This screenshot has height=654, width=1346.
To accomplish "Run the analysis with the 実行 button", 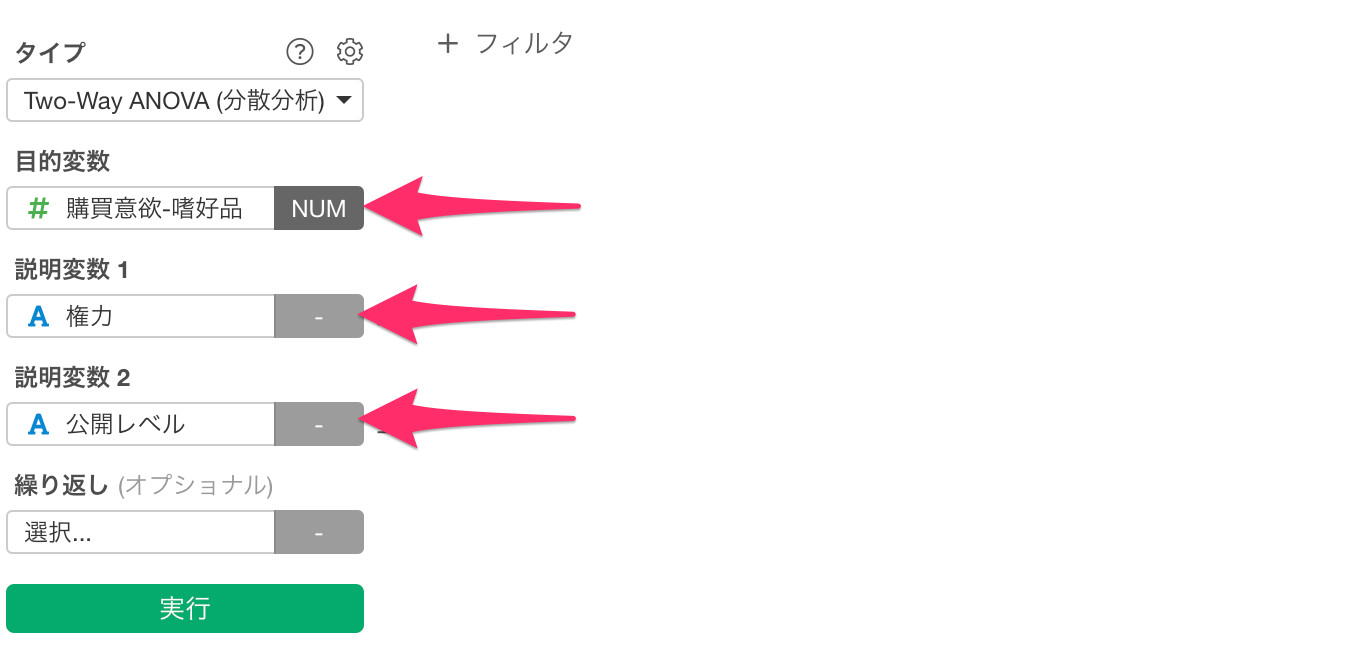I will (185, 608).
